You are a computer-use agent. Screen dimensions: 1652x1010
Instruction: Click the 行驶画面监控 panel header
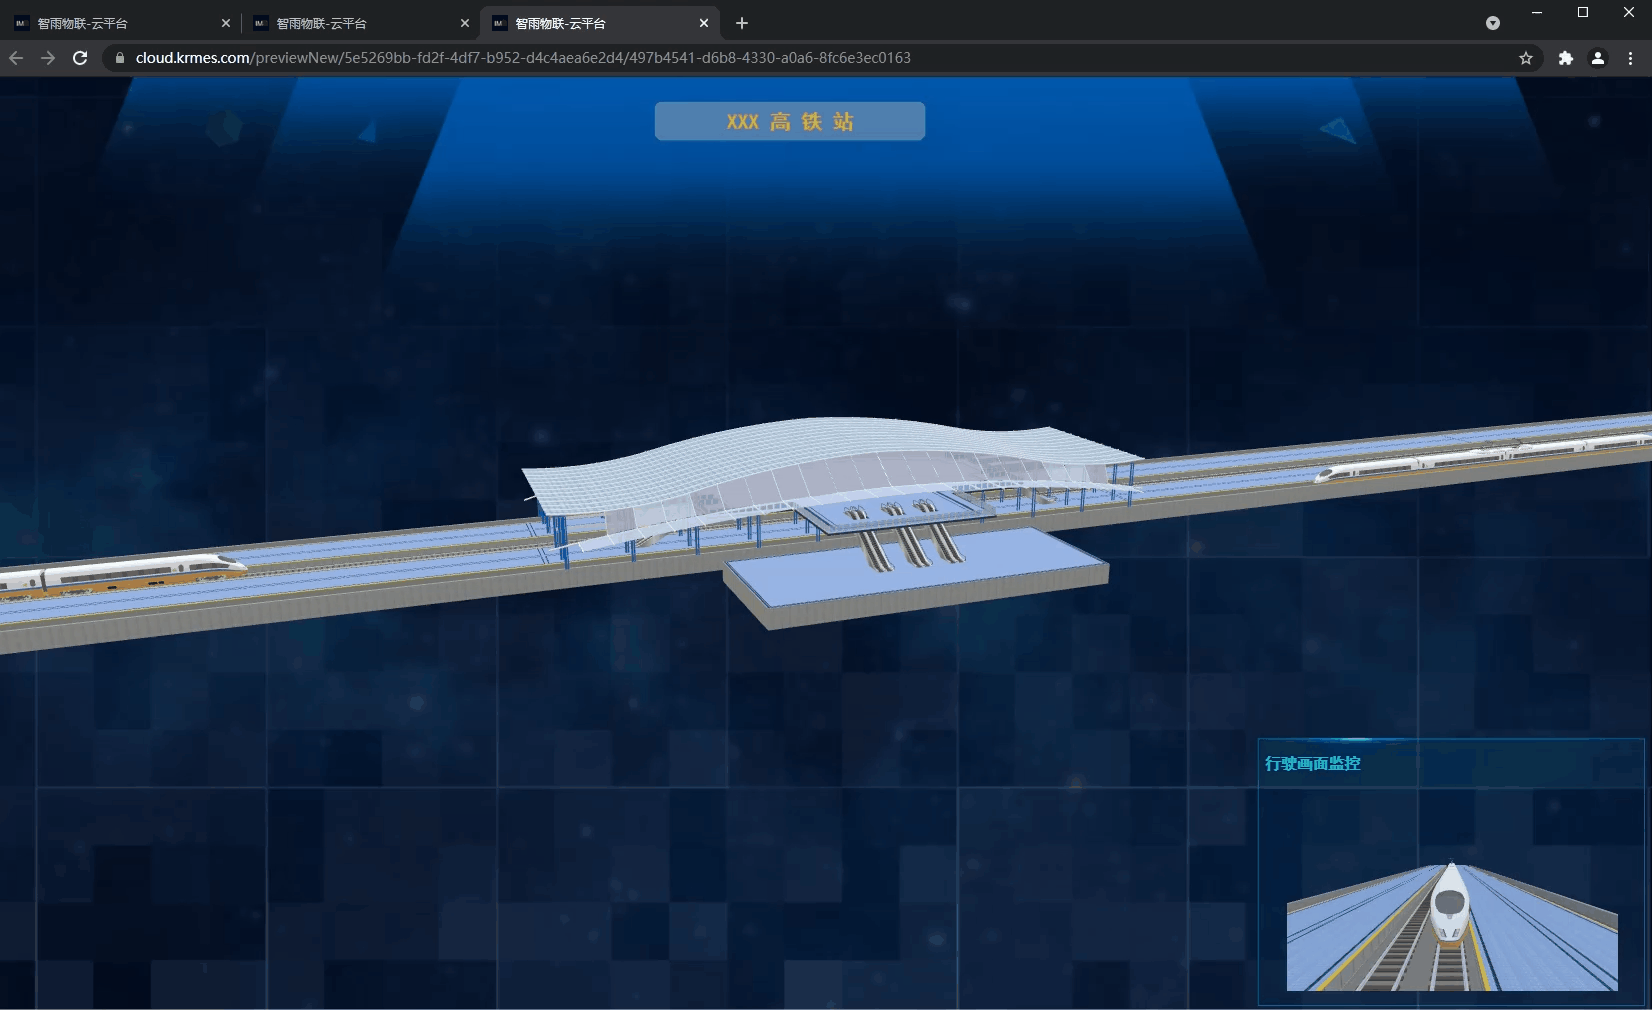tap(1312, 764)
